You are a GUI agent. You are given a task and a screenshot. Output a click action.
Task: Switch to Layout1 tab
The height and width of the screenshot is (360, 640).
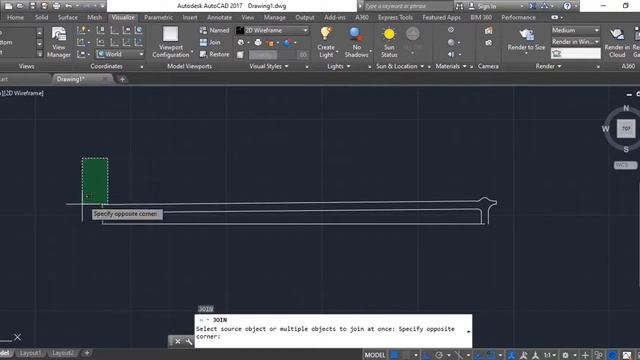30,353
